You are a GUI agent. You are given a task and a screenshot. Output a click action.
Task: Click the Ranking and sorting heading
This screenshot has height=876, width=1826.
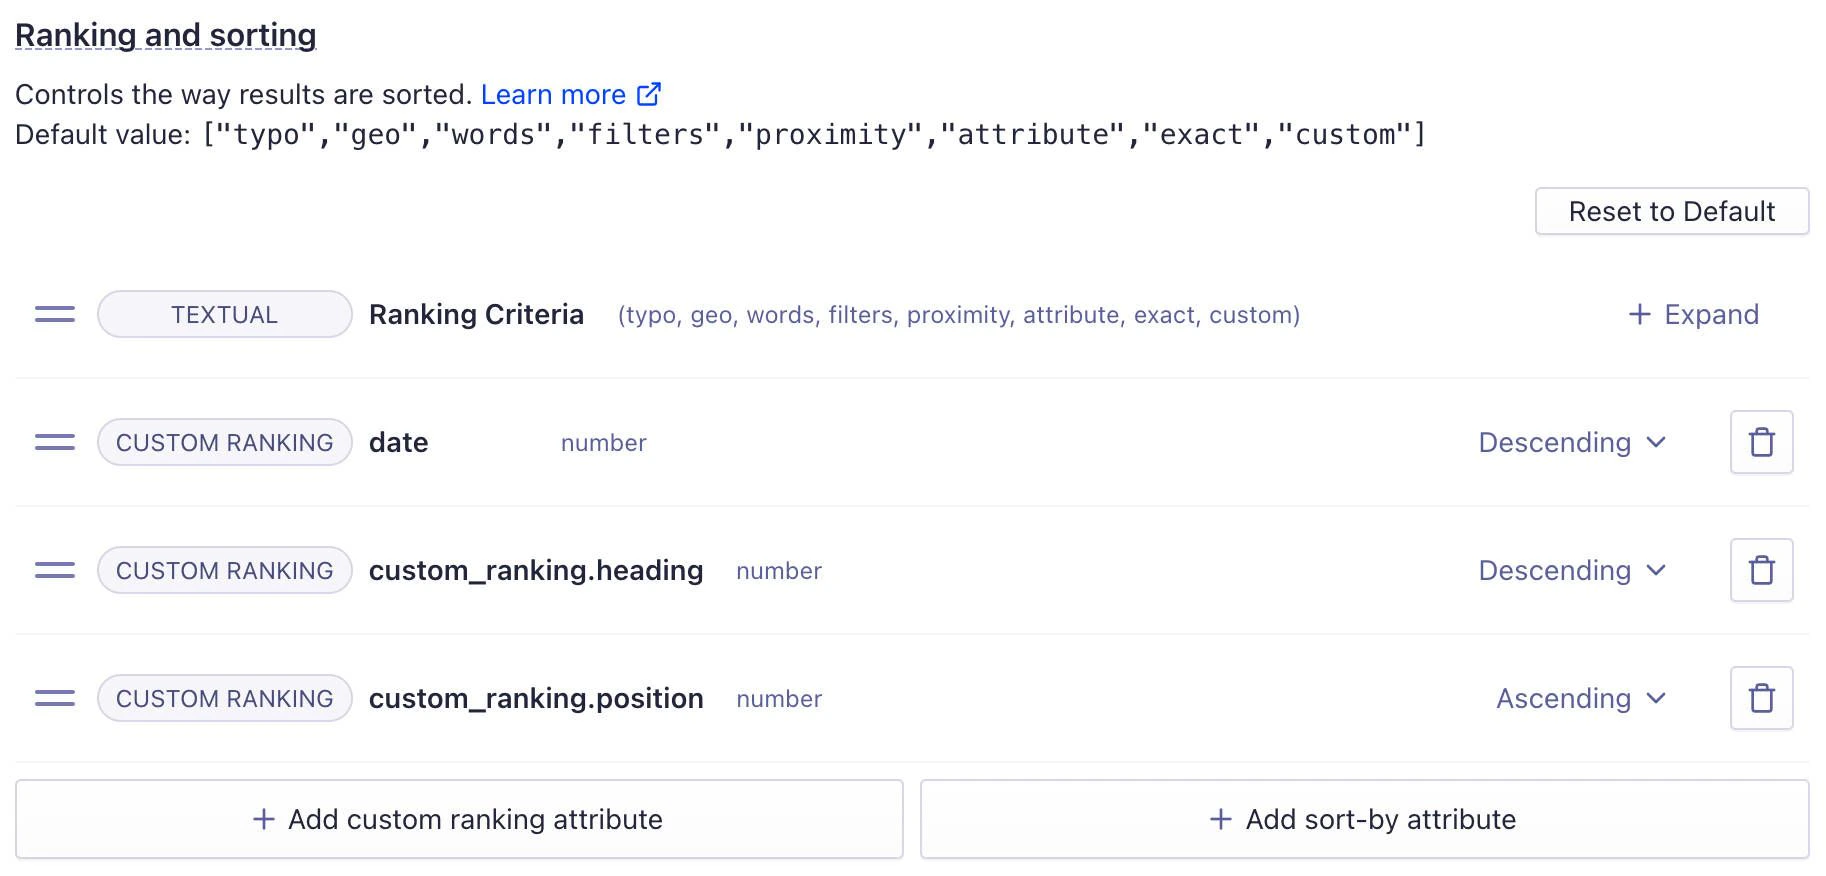[165, 33]
